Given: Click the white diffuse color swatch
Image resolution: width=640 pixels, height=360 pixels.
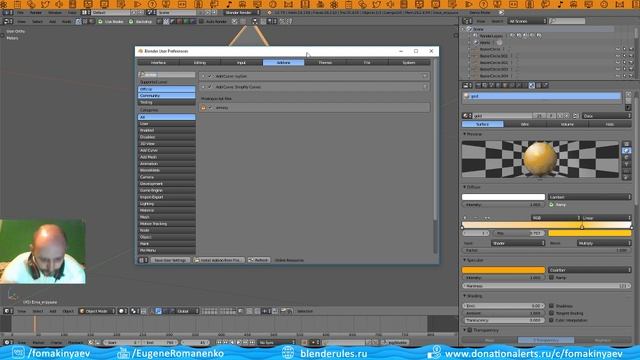Looking at the screenshot, I should pyautogui.click(x=503, y=197).
